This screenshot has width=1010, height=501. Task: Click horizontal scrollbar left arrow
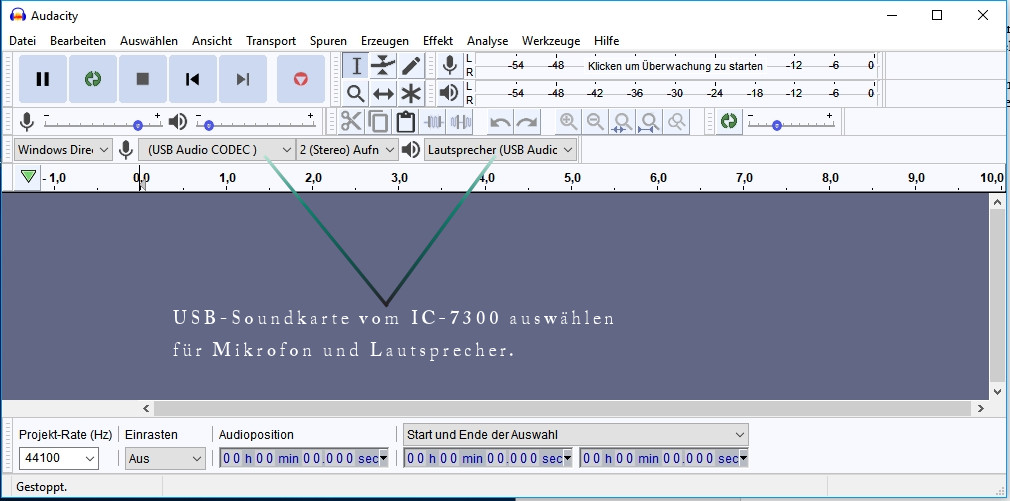click(146, 408)
